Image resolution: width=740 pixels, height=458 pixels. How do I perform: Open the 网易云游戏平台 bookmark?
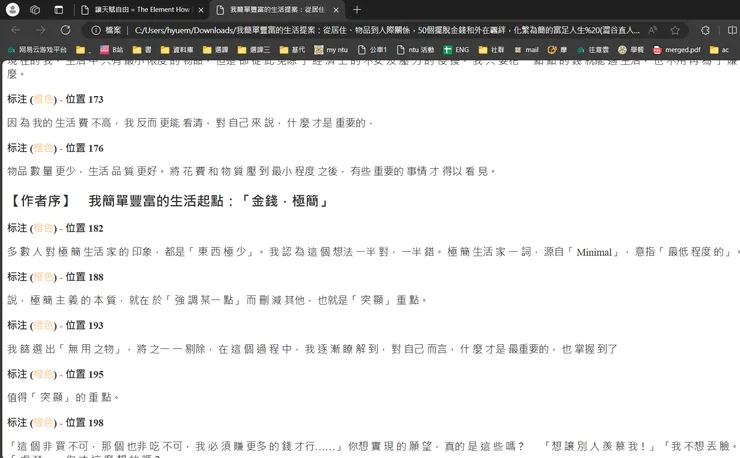[x=38, y=50]
